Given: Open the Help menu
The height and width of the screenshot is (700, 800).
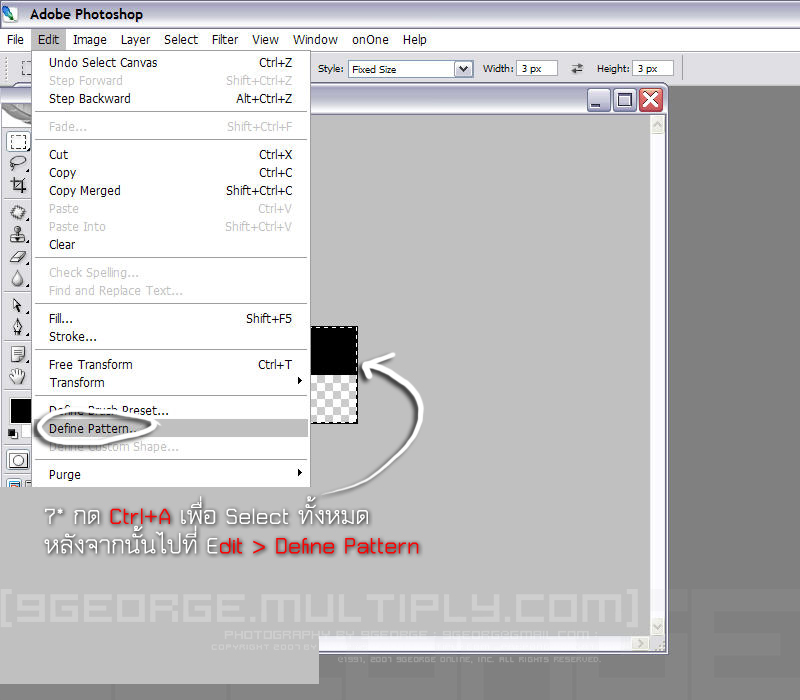Looking at the screenshot, I should (414, 40).
